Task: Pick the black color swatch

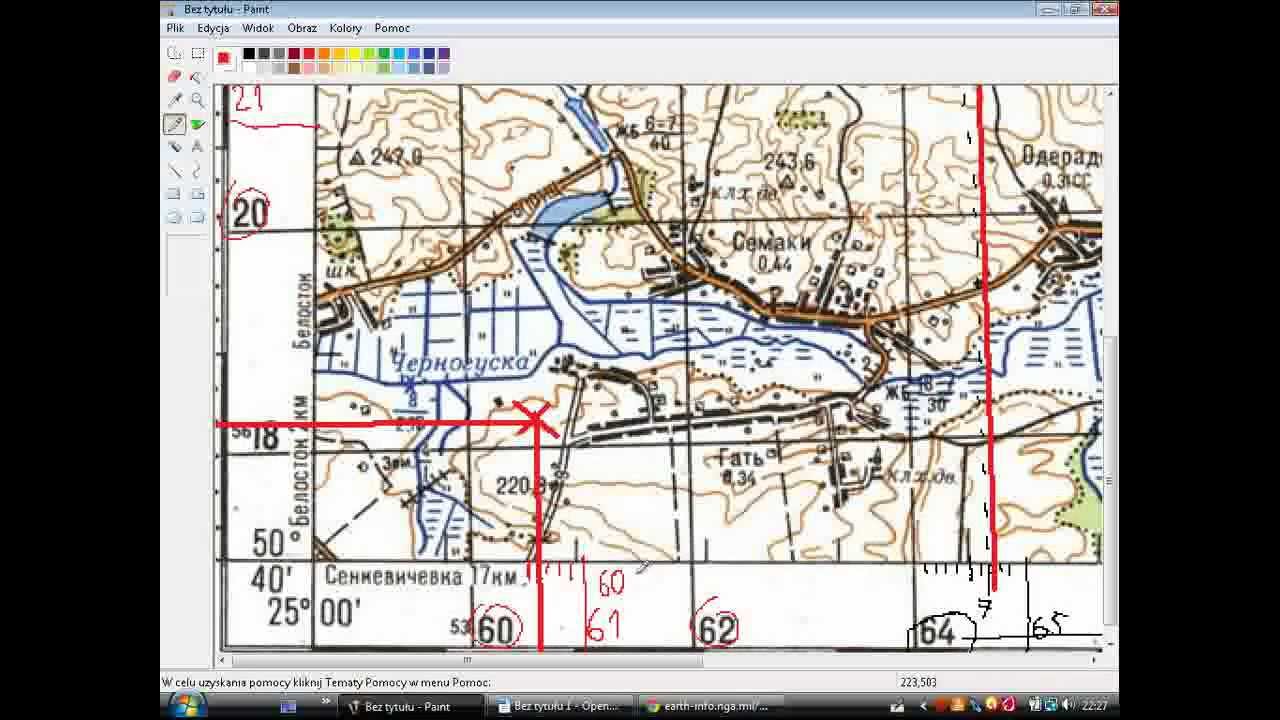Action: pyautogui.click(x=249, y=53)
